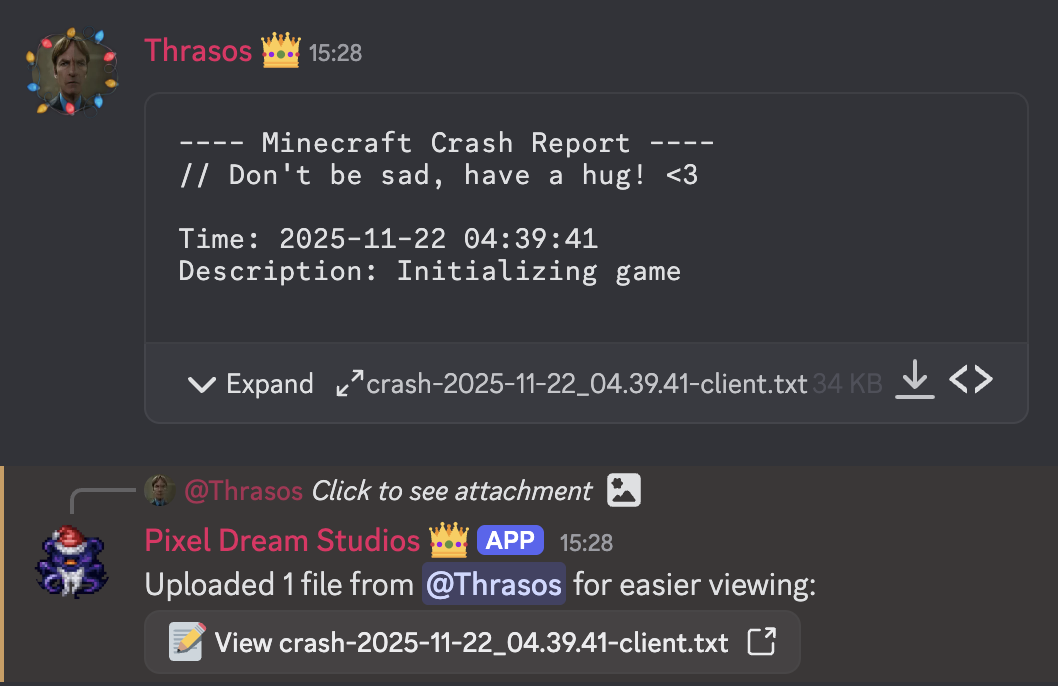Open the crash file in full-screen viewer
The height and width of the screenshot is (686, 1058).
350,384
